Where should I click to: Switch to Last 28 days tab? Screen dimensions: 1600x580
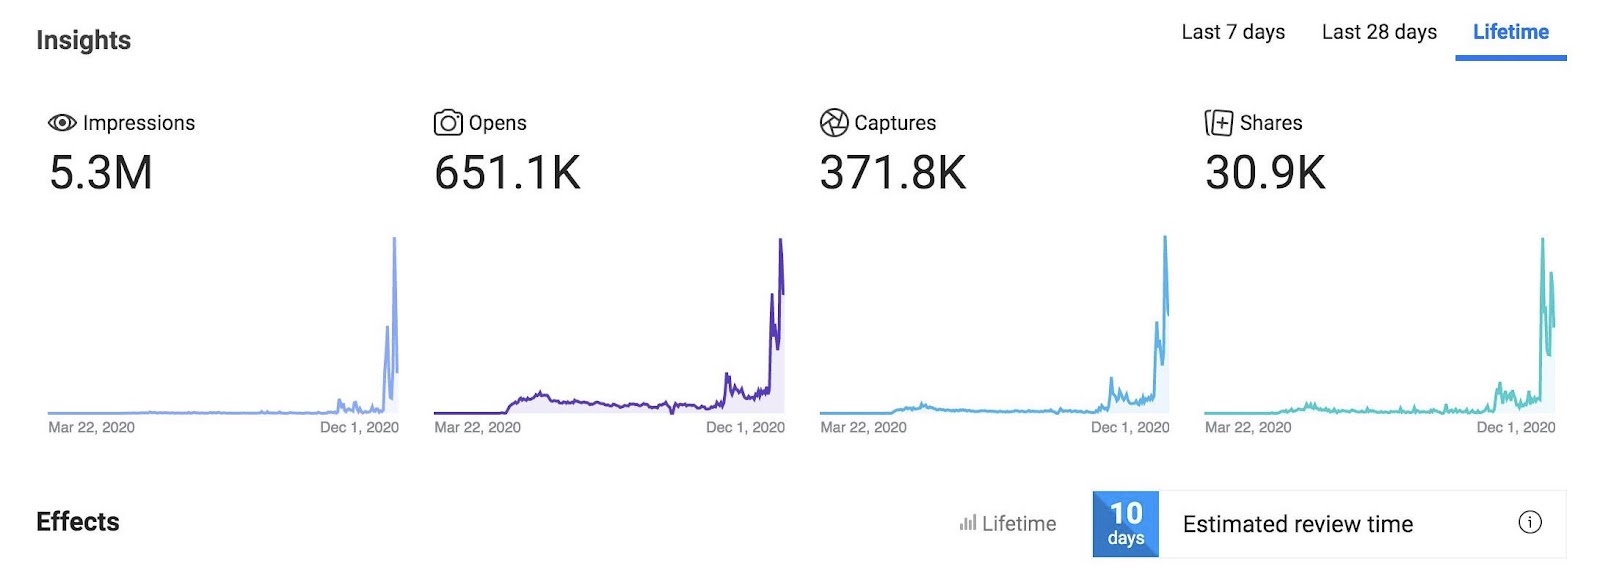point(1379,32)
